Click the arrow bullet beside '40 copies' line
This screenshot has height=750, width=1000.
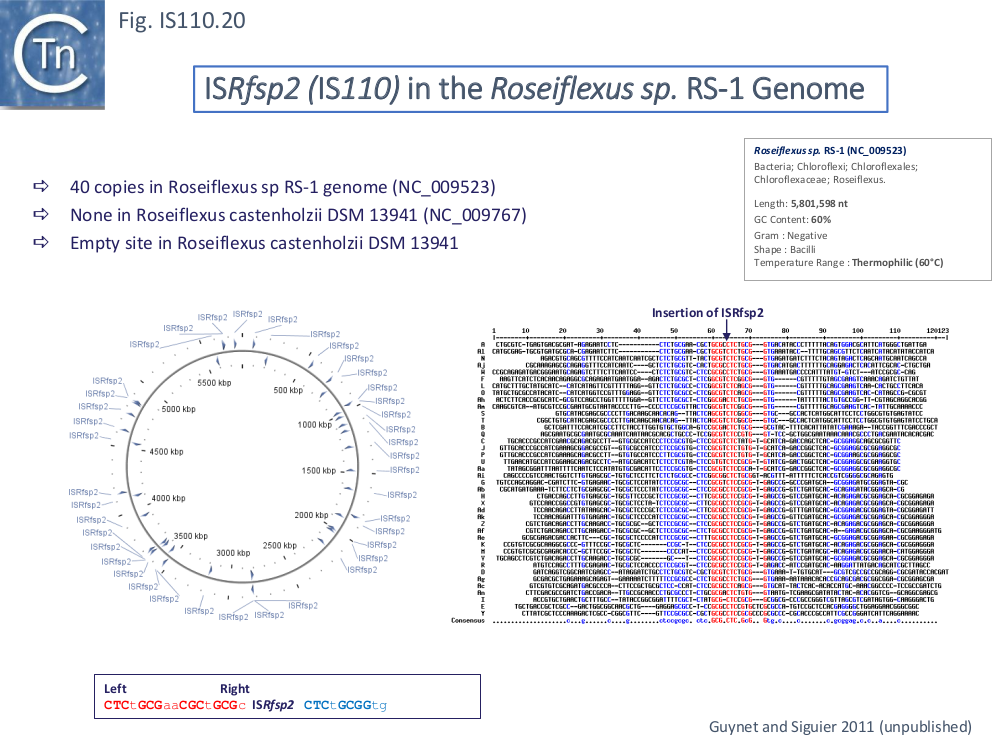tap(41, 187)
